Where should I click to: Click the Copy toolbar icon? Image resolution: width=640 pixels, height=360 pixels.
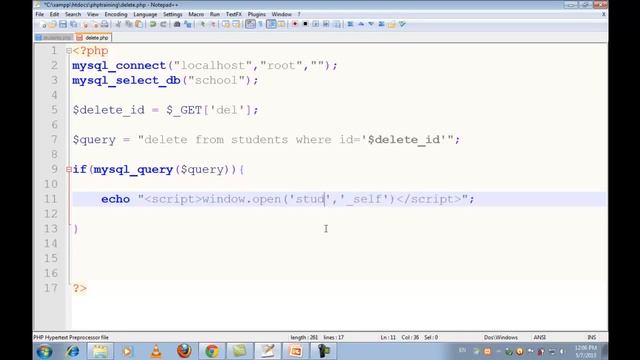pos(128,24)
